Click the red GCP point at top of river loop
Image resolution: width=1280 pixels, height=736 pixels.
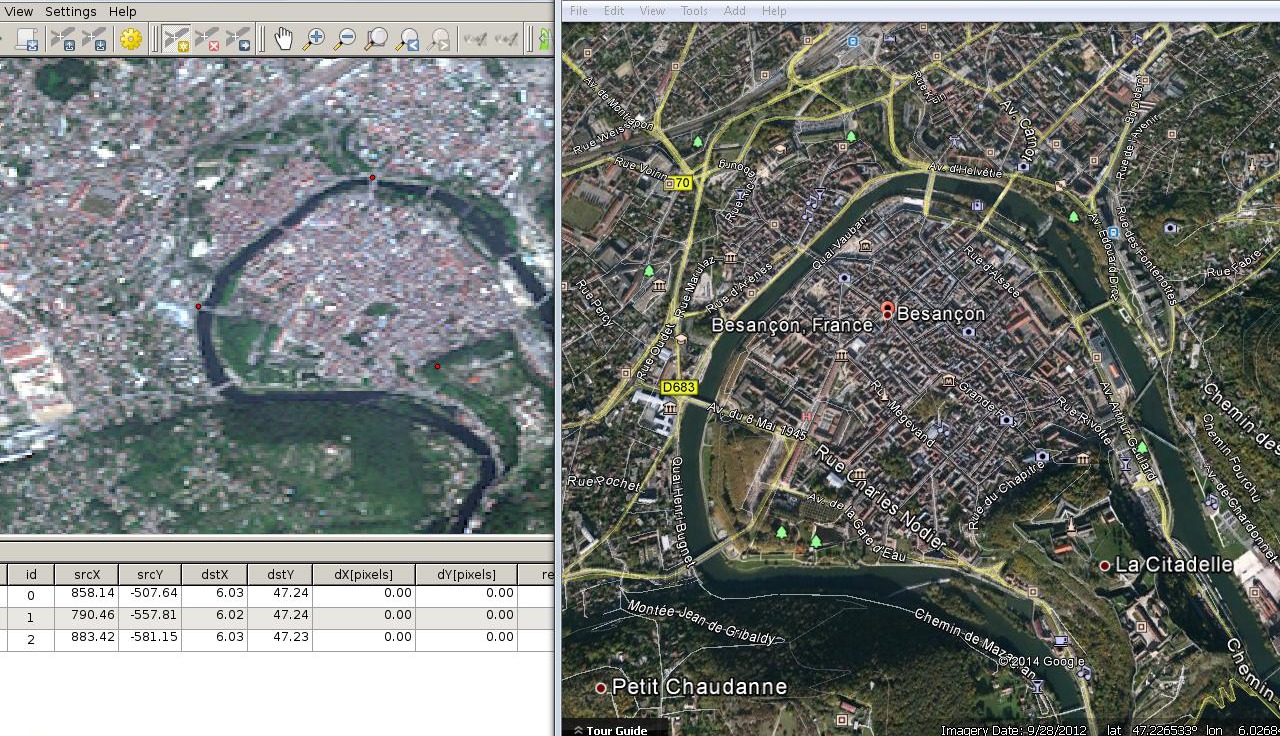point(372,178)
